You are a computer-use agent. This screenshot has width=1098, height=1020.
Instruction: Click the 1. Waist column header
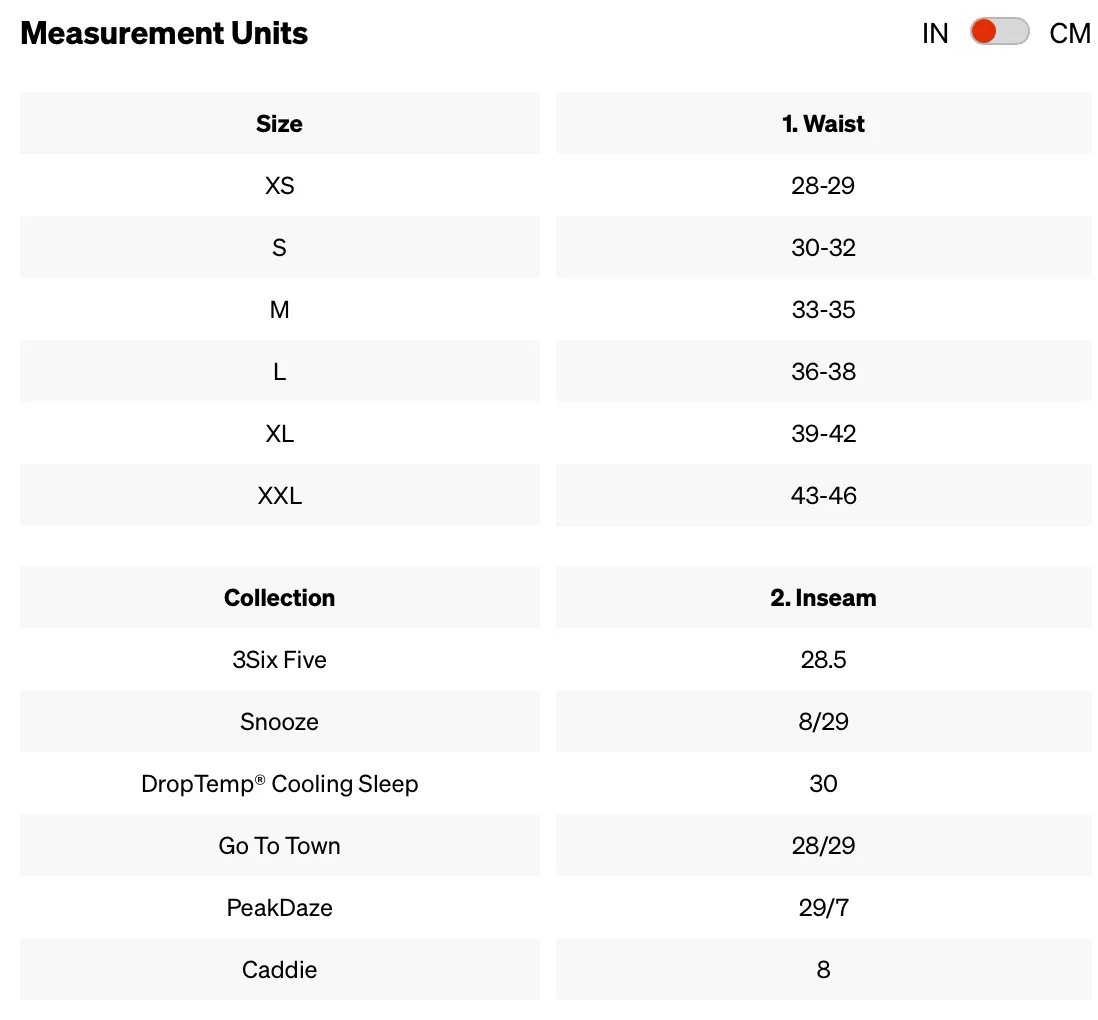(823, 124)
